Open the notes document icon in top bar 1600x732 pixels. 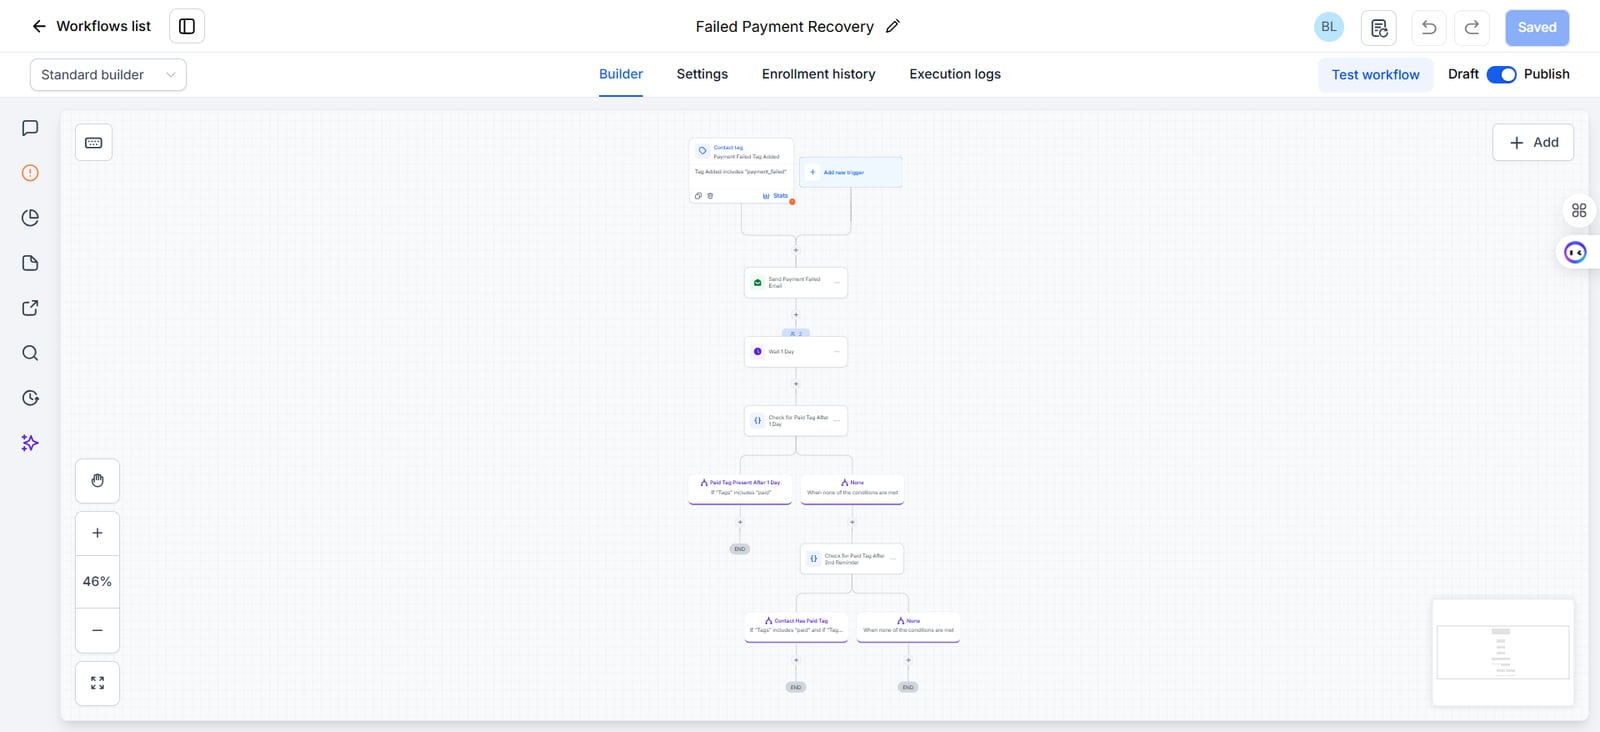click(1379, 27)
